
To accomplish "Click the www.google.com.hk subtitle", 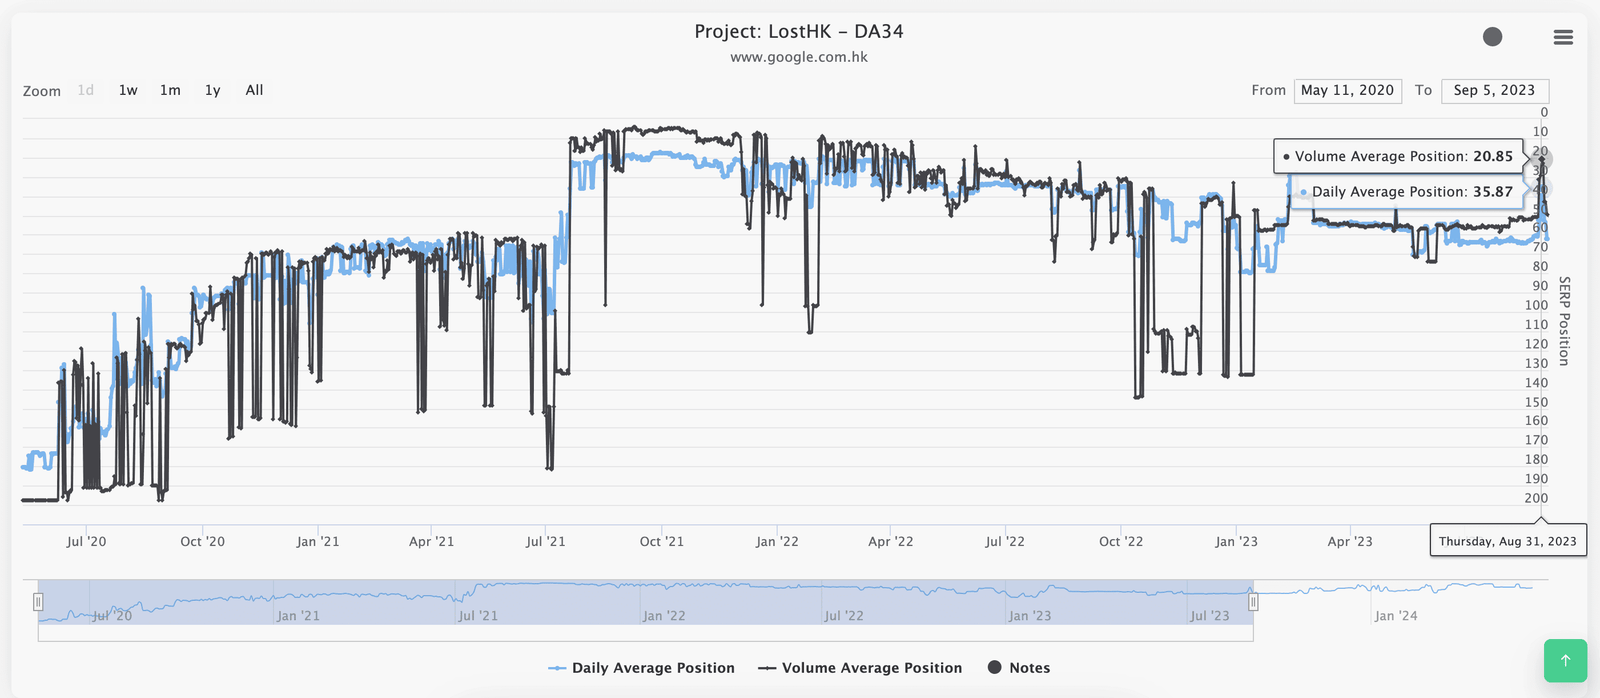I will [799, 57].
